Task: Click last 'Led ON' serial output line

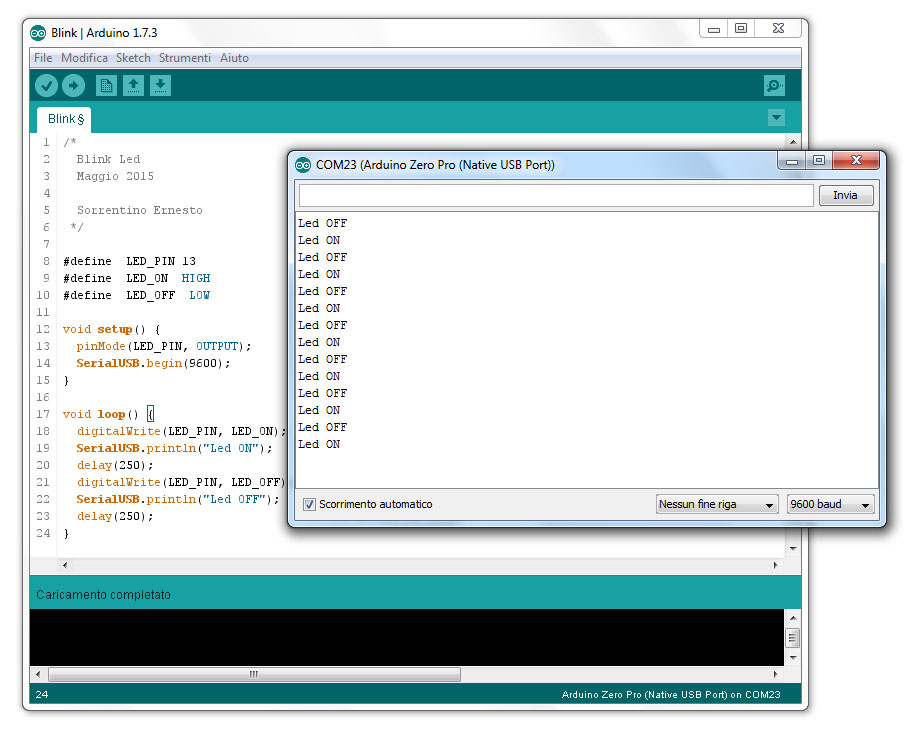Action: [319, 444]
